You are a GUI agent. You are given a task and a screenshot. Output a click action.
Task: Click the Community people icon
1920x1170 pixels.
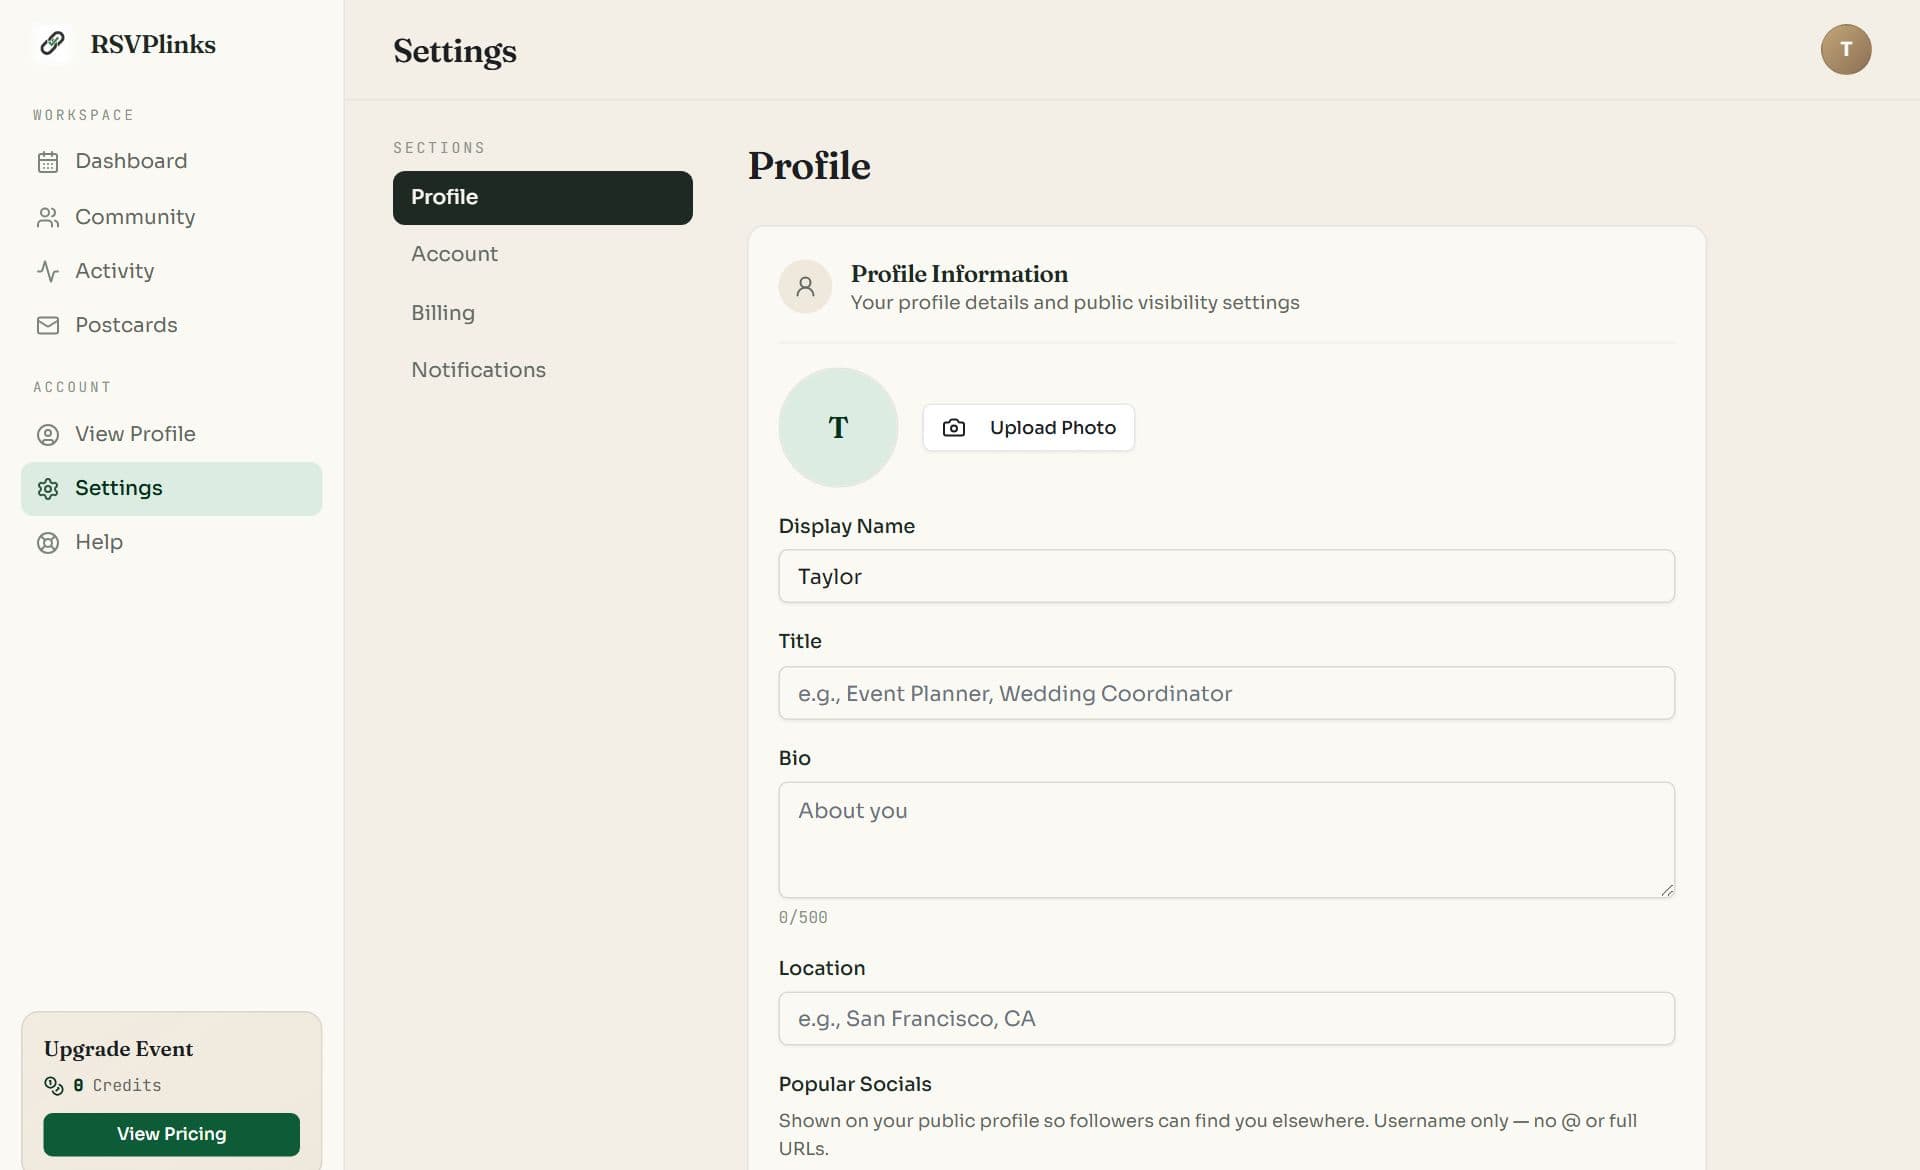pos(48,217)
